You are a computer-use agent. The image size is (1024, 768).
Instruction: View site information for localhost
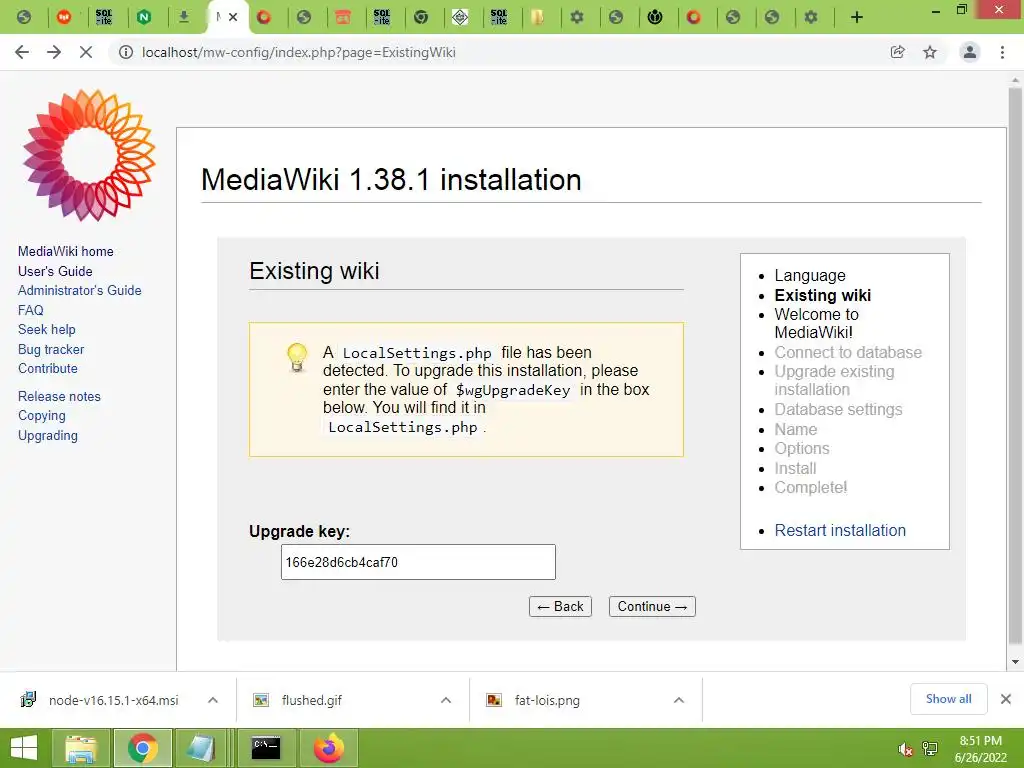125,52
